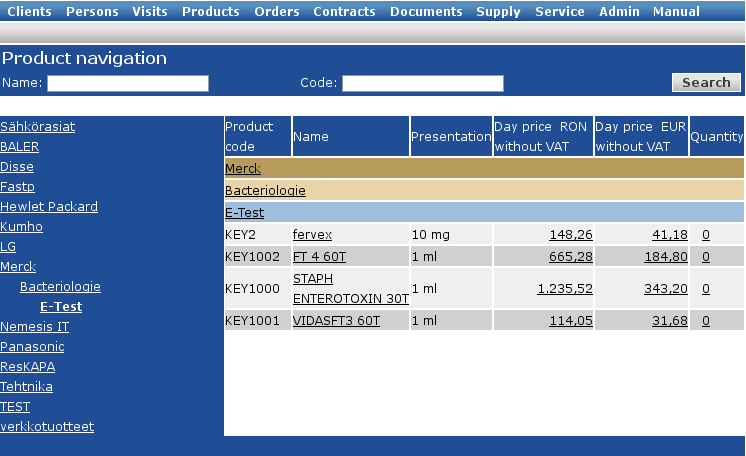
Task: Select ResKAPA category
Action: pyautogui.click(x=28, y=367)
